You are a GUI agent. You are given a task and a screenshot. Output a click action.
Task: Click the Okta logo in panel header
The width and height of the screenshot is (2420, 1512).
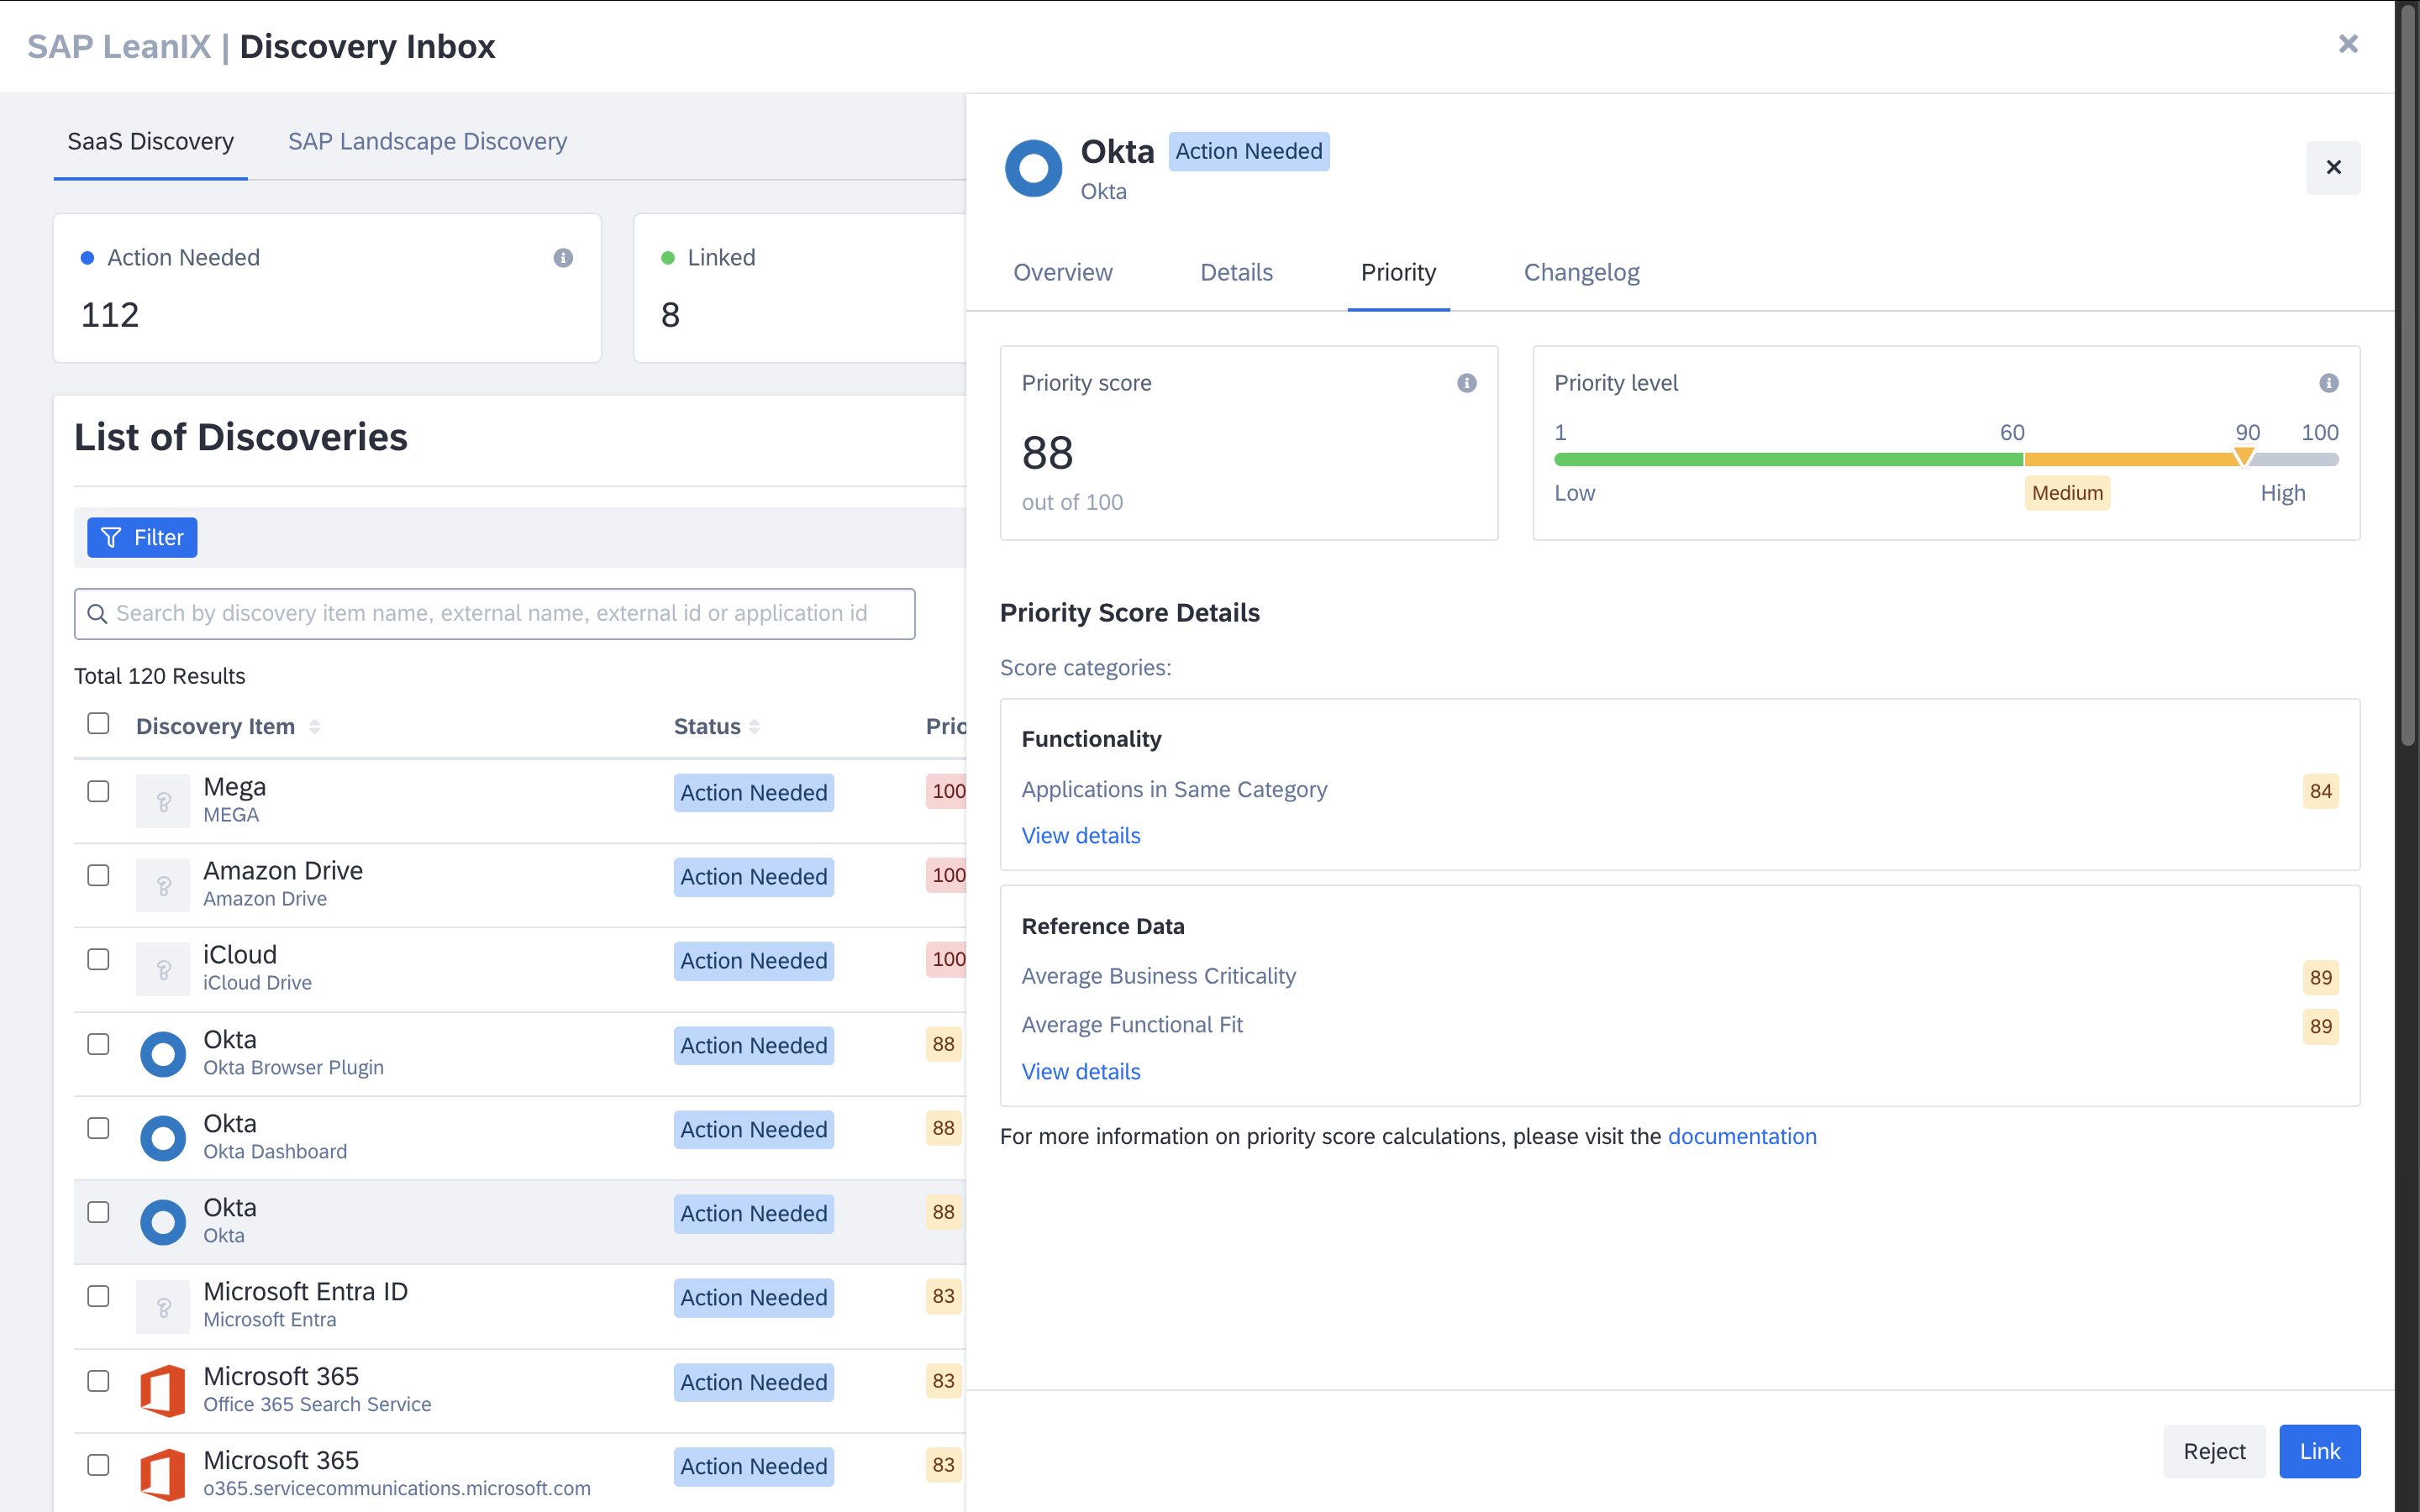pos(1033,168)
